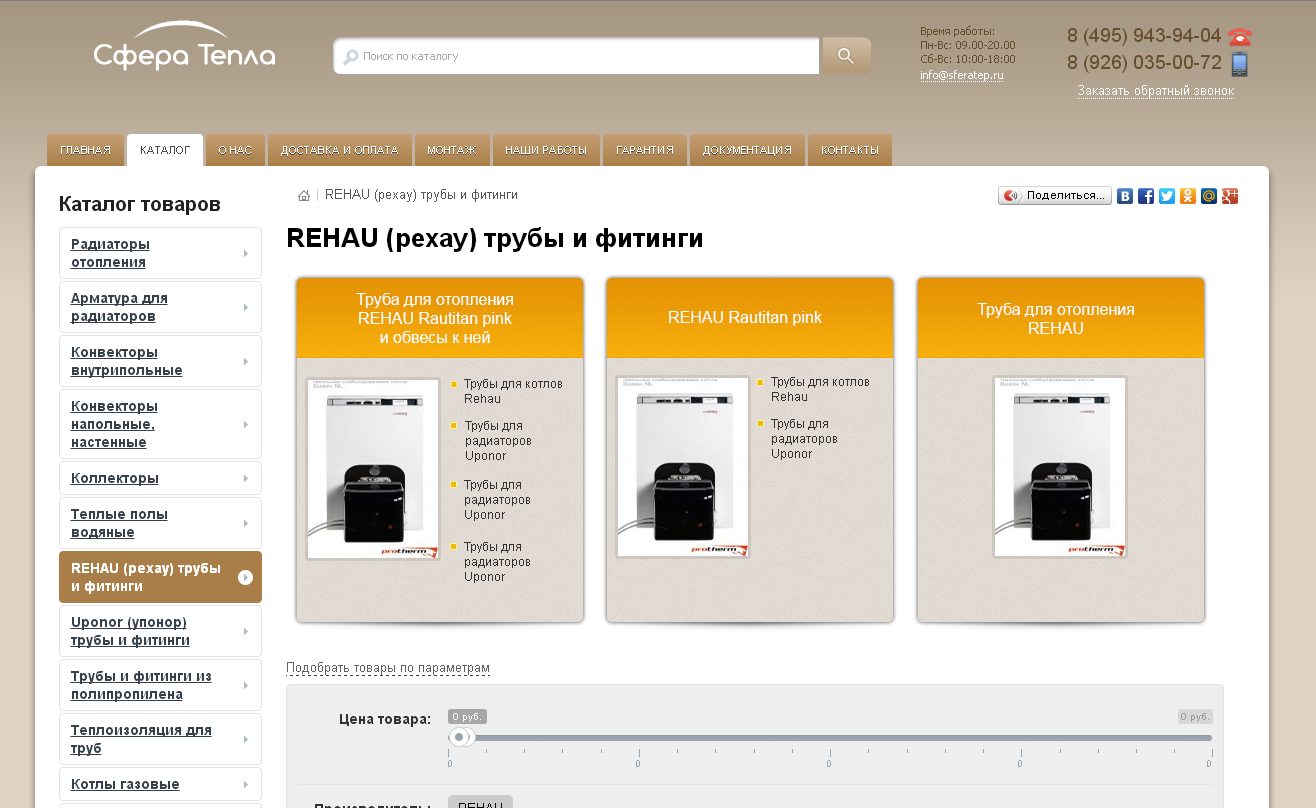Screen dimensions: 1316x808
Task: Expand Uponor трубы и фитинги arrow
Action: coord(246,631)
